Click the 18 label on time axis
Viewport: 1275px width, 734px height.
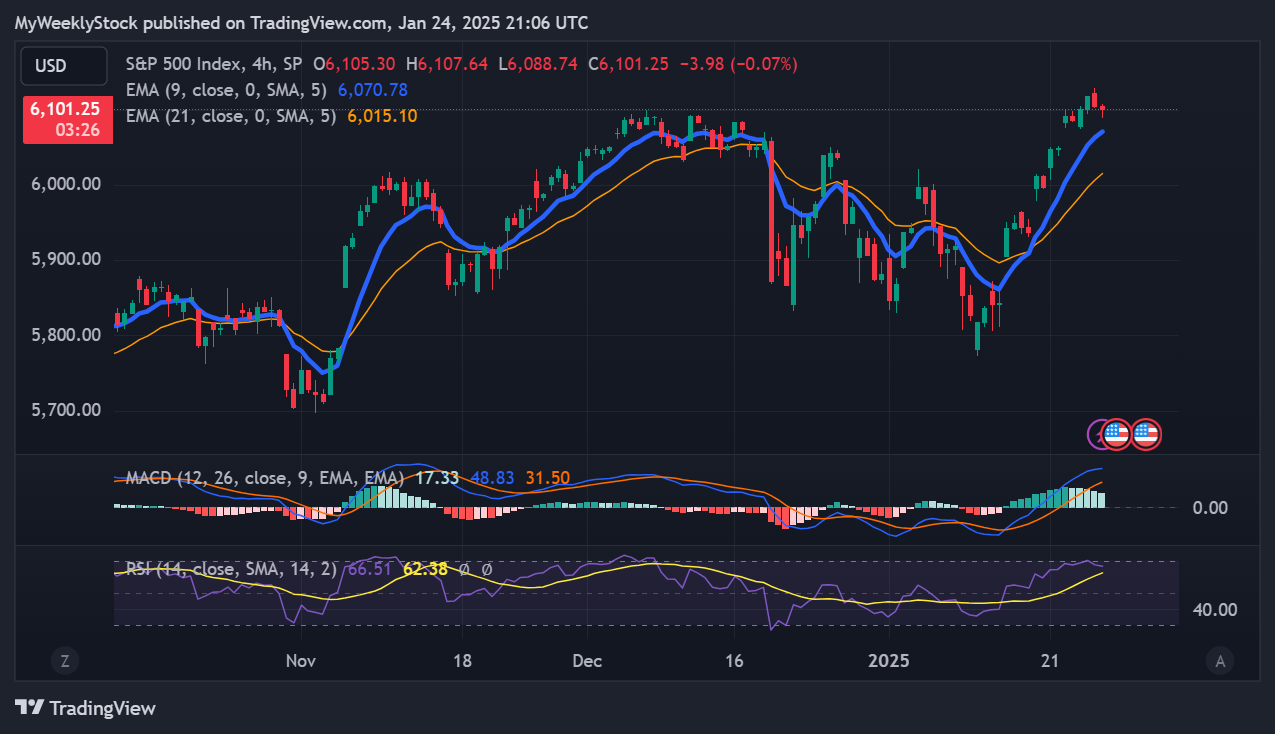462,660
